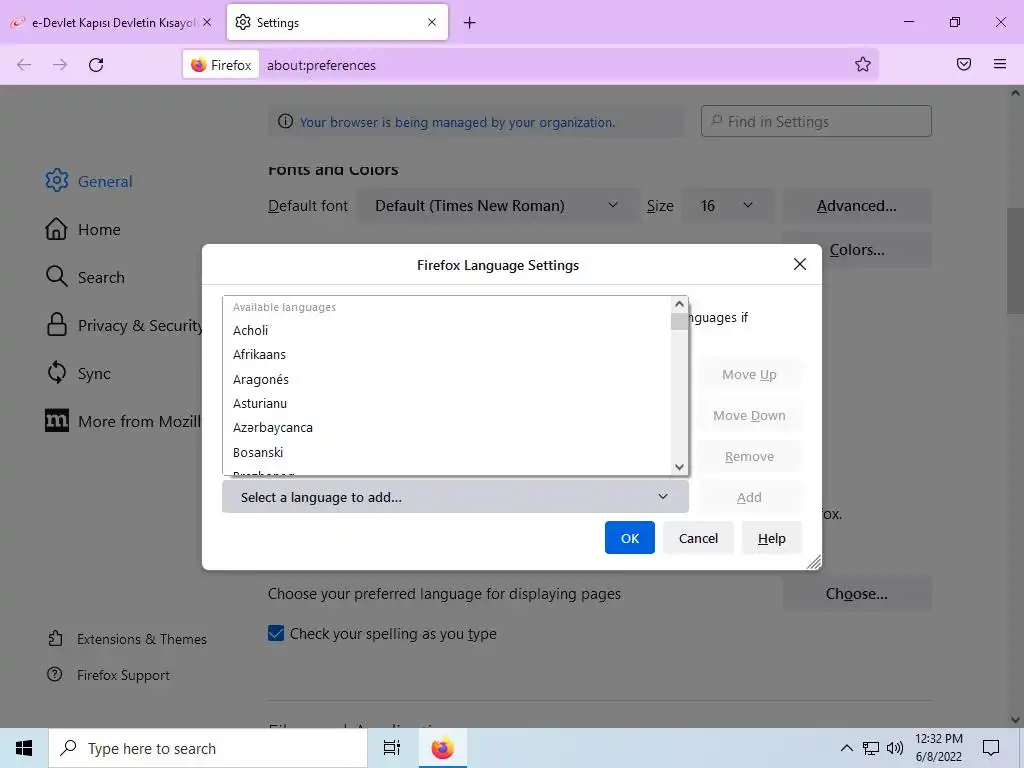Screen dimensions: 1024x768
Task: Bookmark this page with the star icon
Action: point(863,64)
